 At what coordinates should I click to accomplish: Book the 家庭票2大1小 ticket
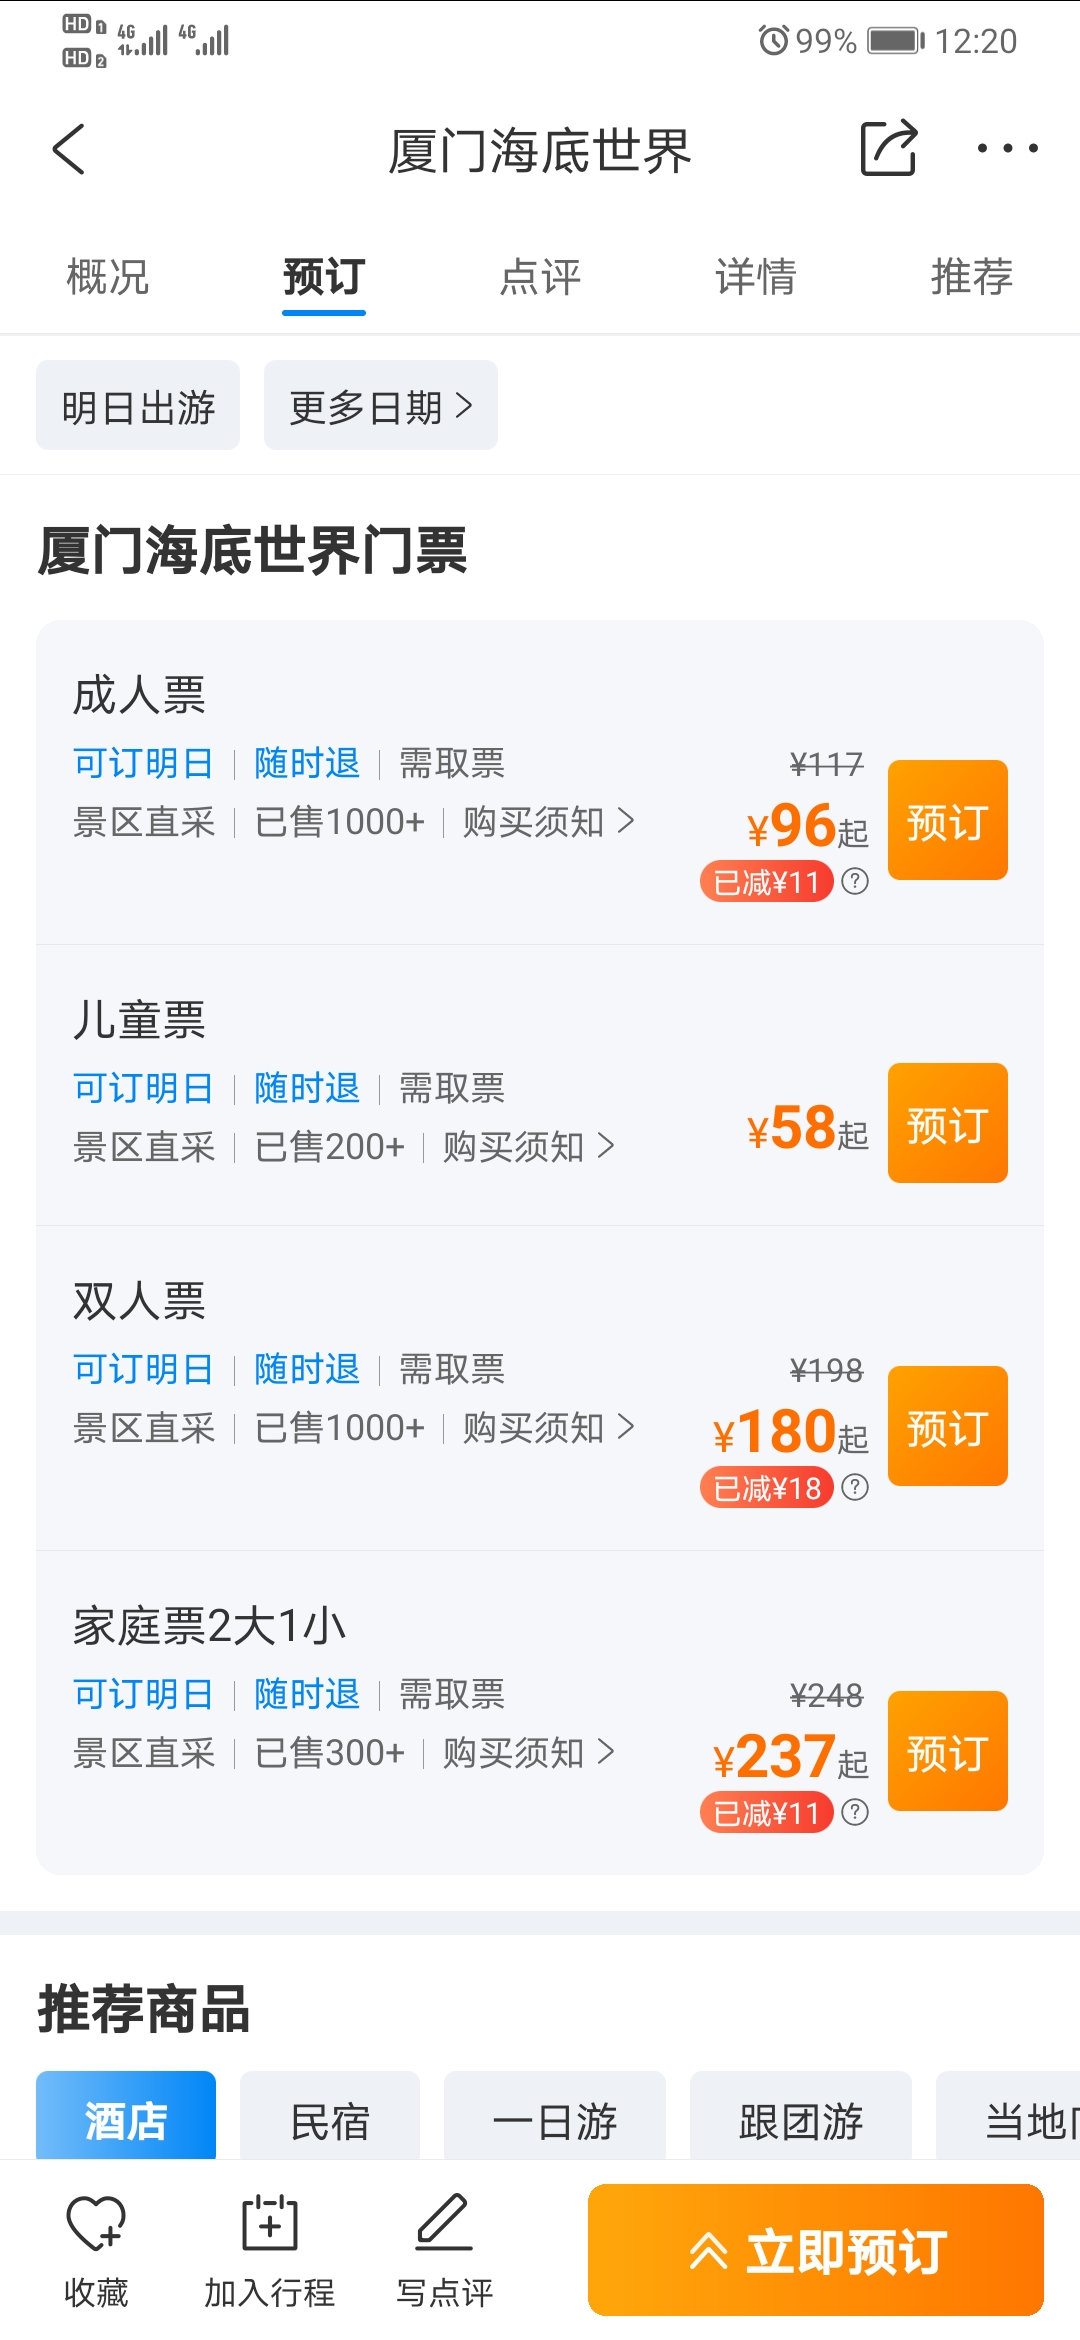point(947,1751)
